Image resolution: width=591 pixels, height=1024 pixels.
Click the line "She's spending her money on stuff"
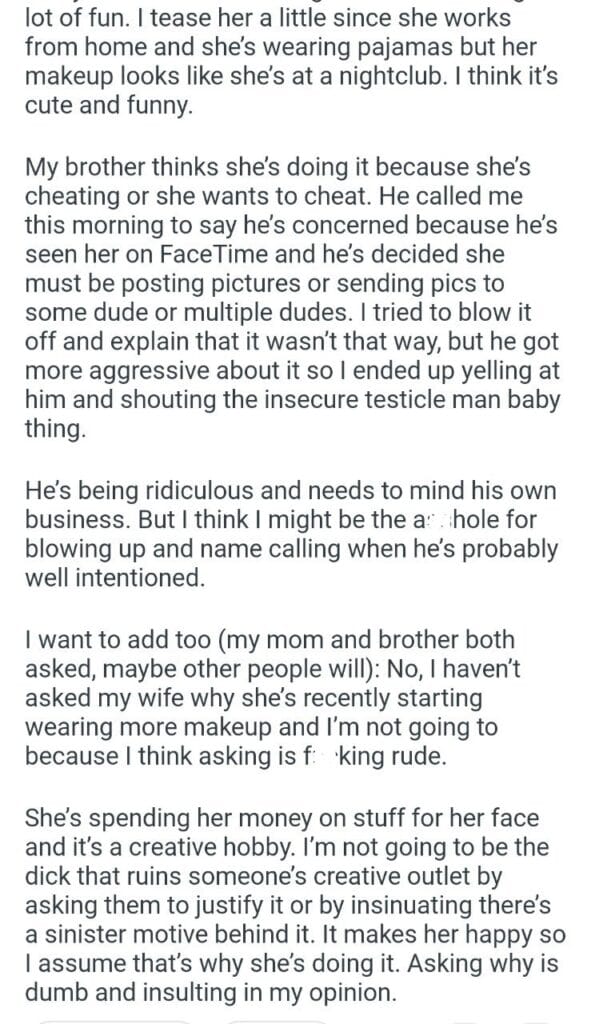tap(282, 818)
